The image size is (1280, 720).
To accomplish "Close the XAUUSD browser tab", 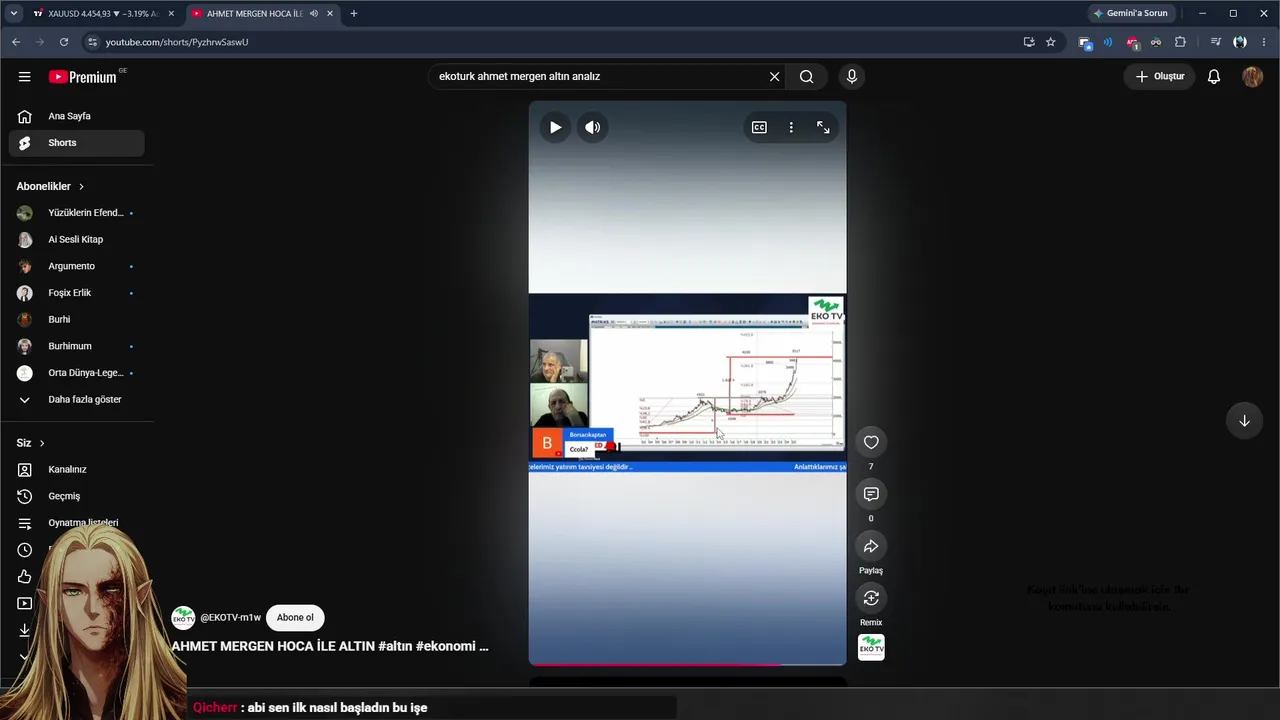I will 171,14.
